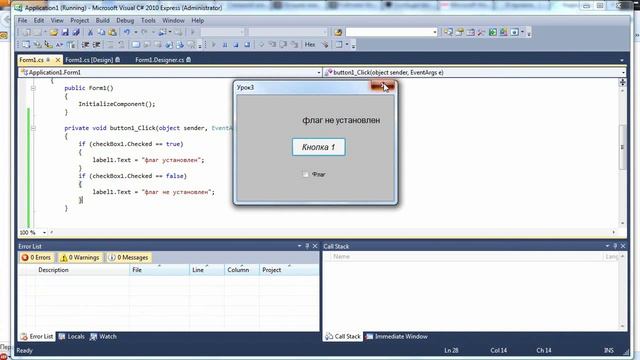640x360 pixels.
Task: Cut selection with the scissors icon
Action: tap(90, 32)
